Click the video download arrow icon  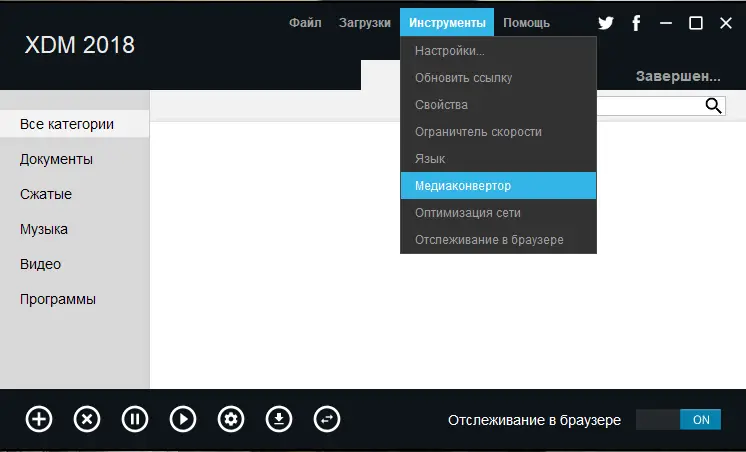coord(279,419)
